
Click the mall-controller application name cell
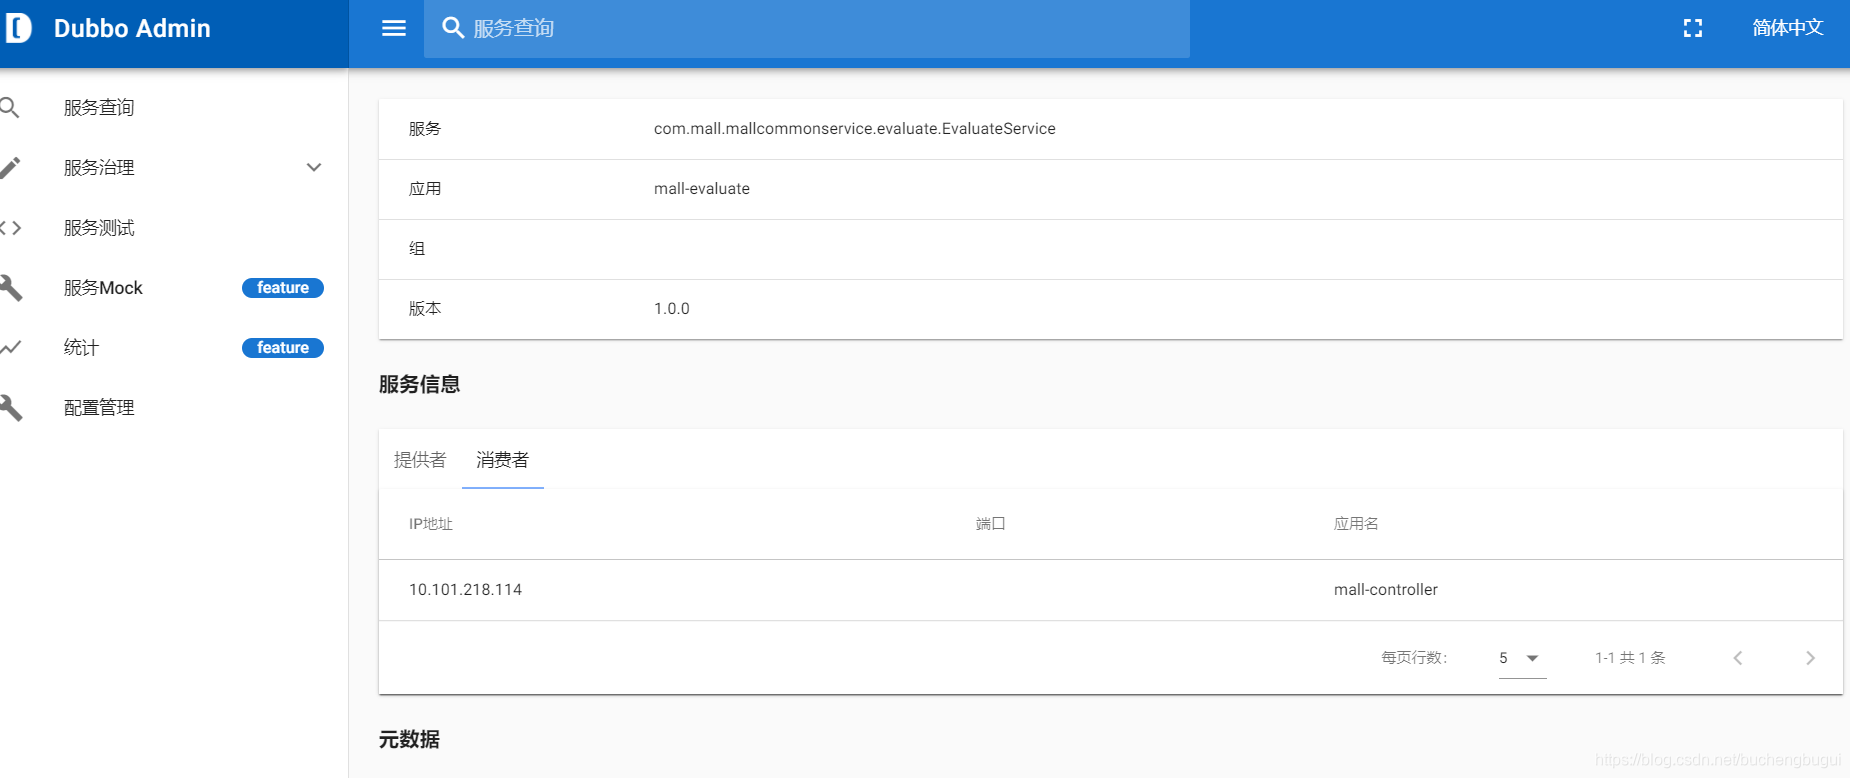1386,590
